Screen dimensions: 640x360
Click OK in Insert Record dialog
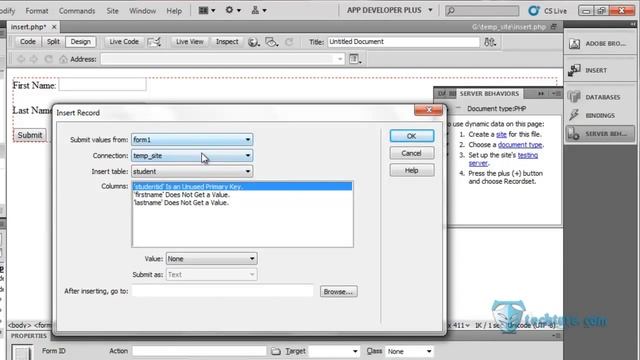(412, 136)
